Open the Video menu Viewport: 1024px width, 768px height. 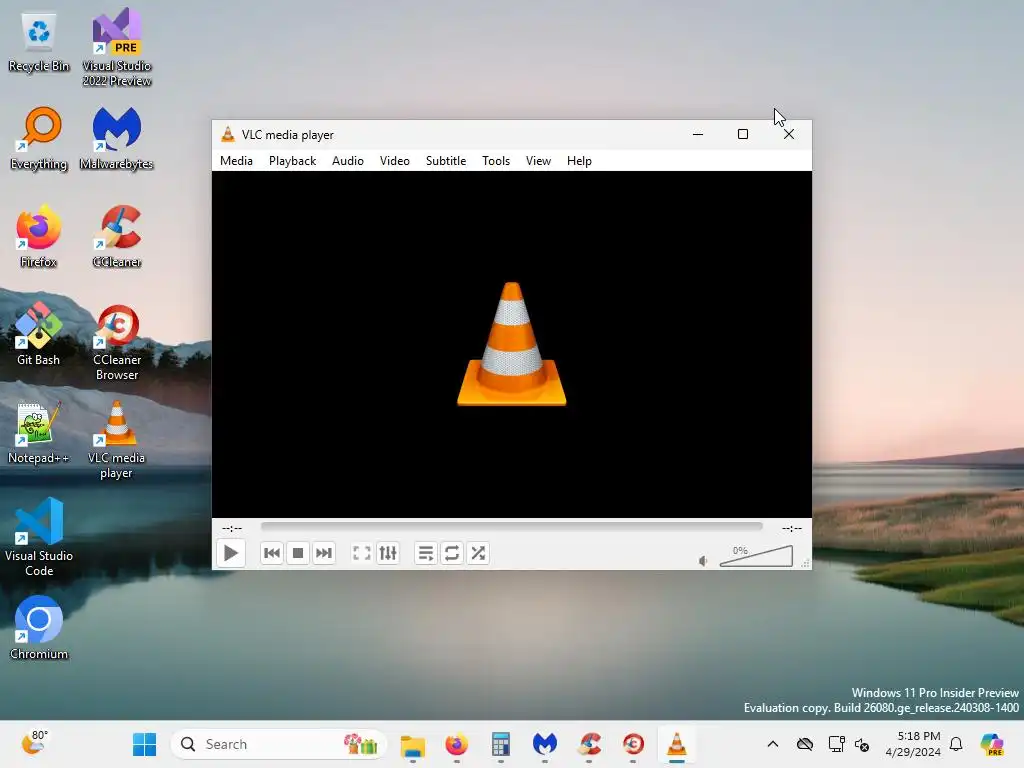(x=395, y=161)
